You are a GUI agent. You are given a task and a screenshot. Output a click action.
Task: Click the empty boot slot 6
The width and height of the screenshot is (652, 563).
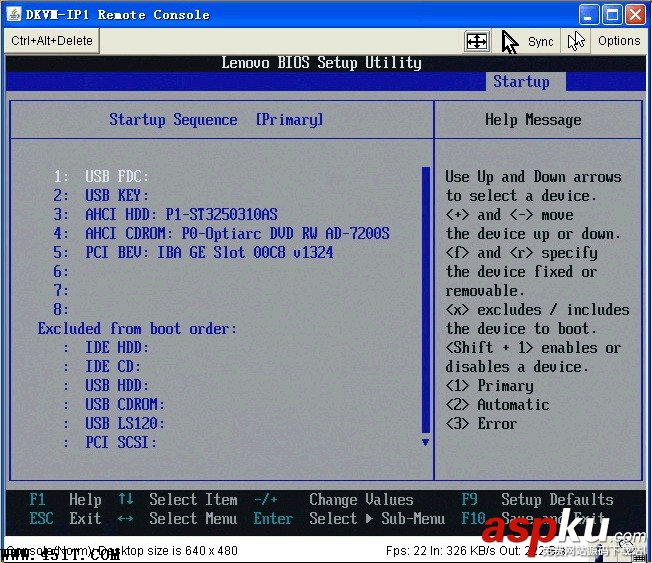point(61,272)
